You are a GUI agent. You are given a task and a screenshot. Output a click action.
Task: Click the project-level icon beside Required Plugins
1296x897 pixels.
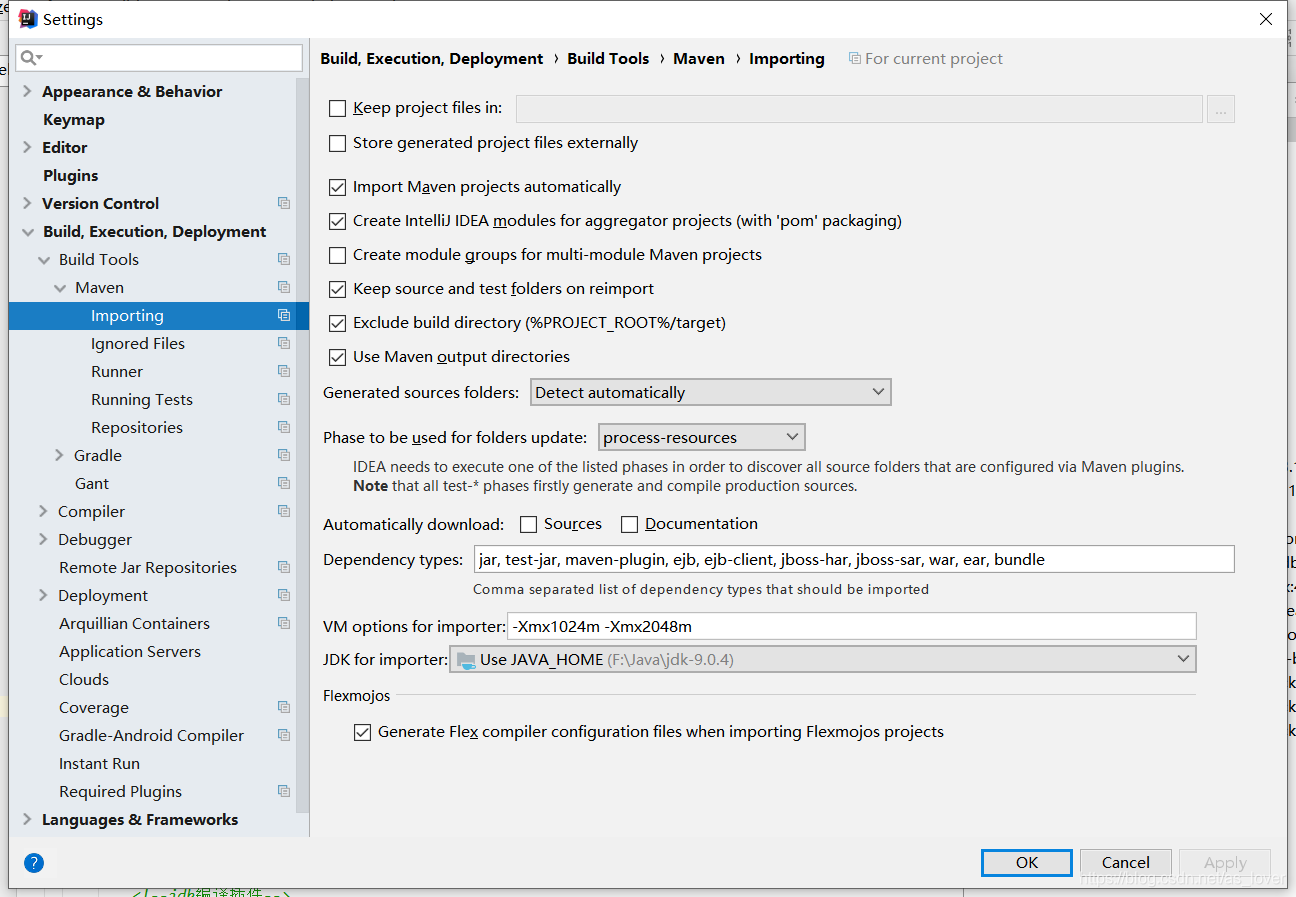click(x=284, y=791)
